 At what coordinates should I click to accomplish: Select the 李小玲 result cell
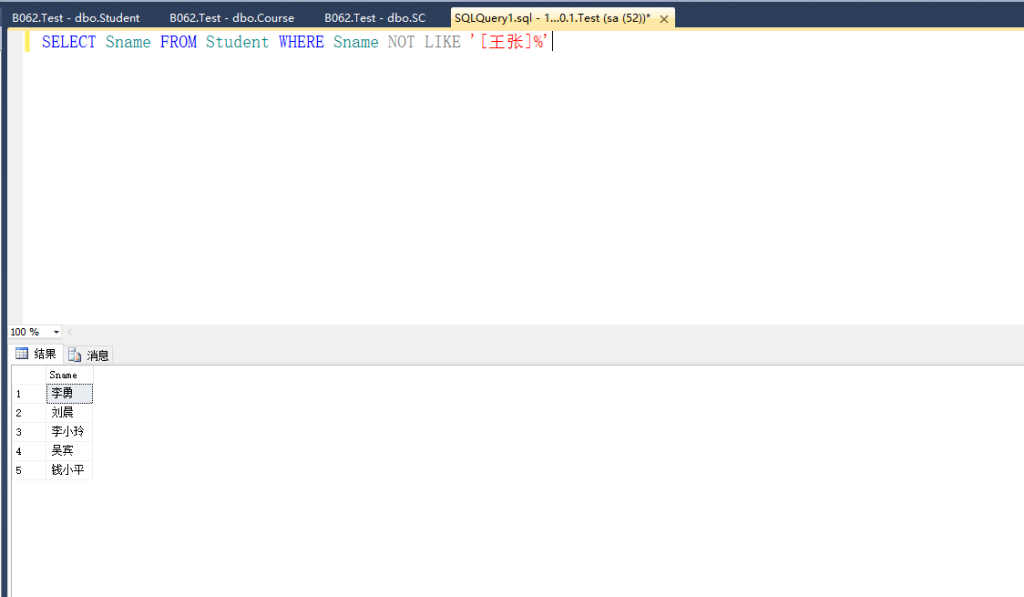(69, 431)
